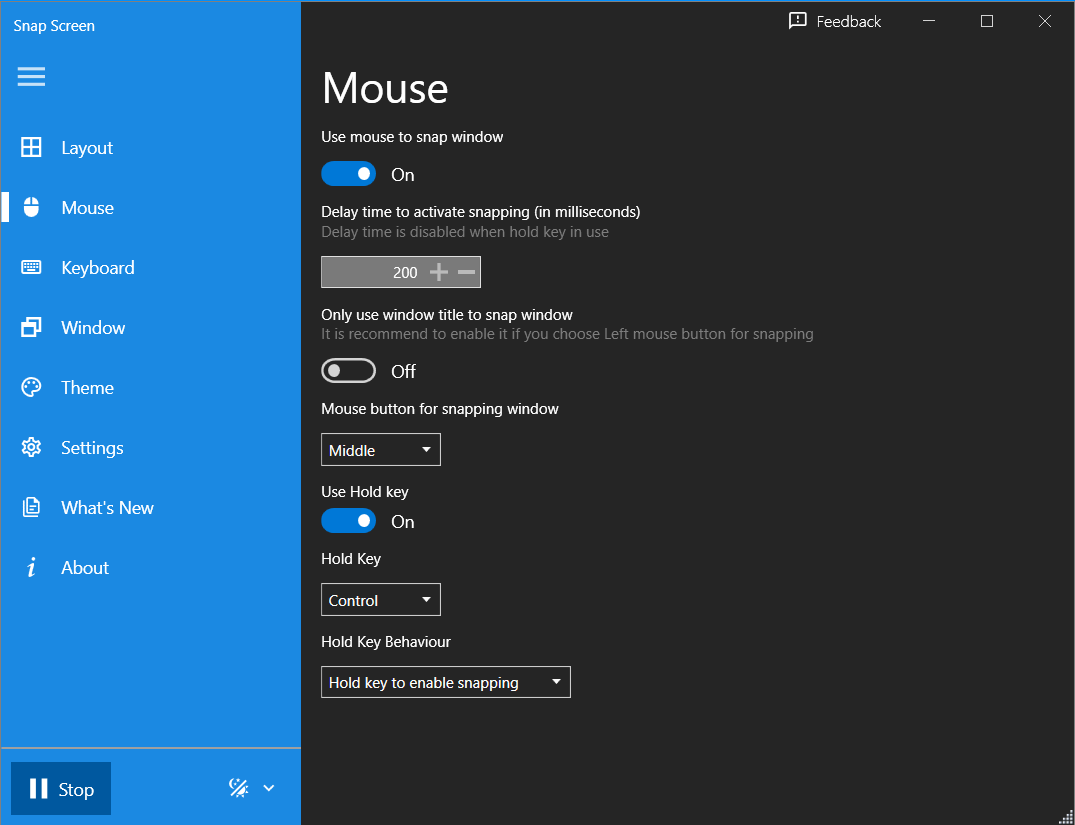Click 'Mouse button for snapping window' label
1075x825 pixels.
439,409
